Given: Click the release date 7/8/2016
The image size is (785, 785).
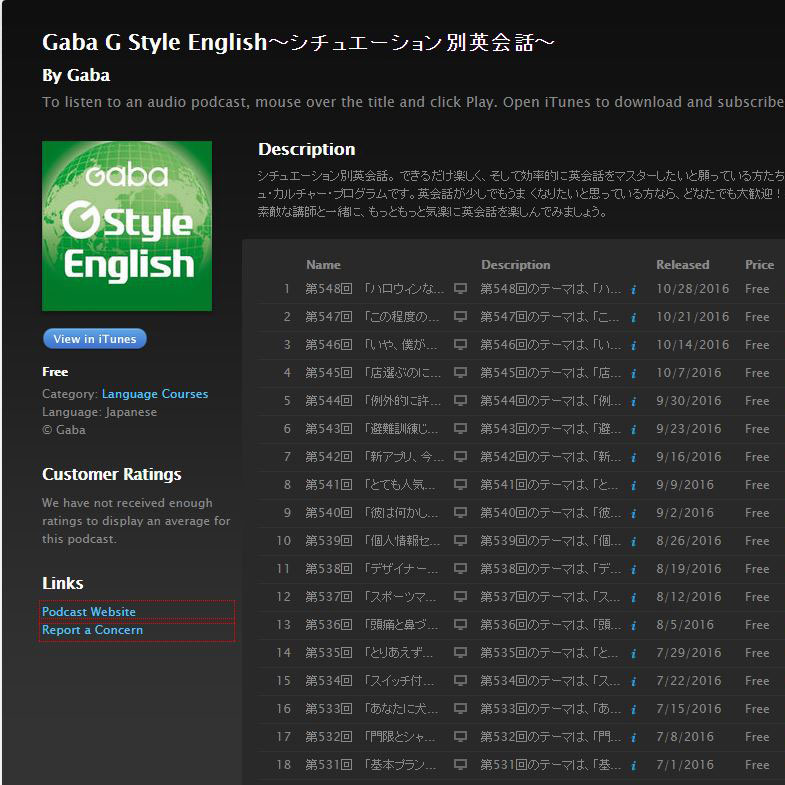Looking at the screenshot, I should click(684, 737).
